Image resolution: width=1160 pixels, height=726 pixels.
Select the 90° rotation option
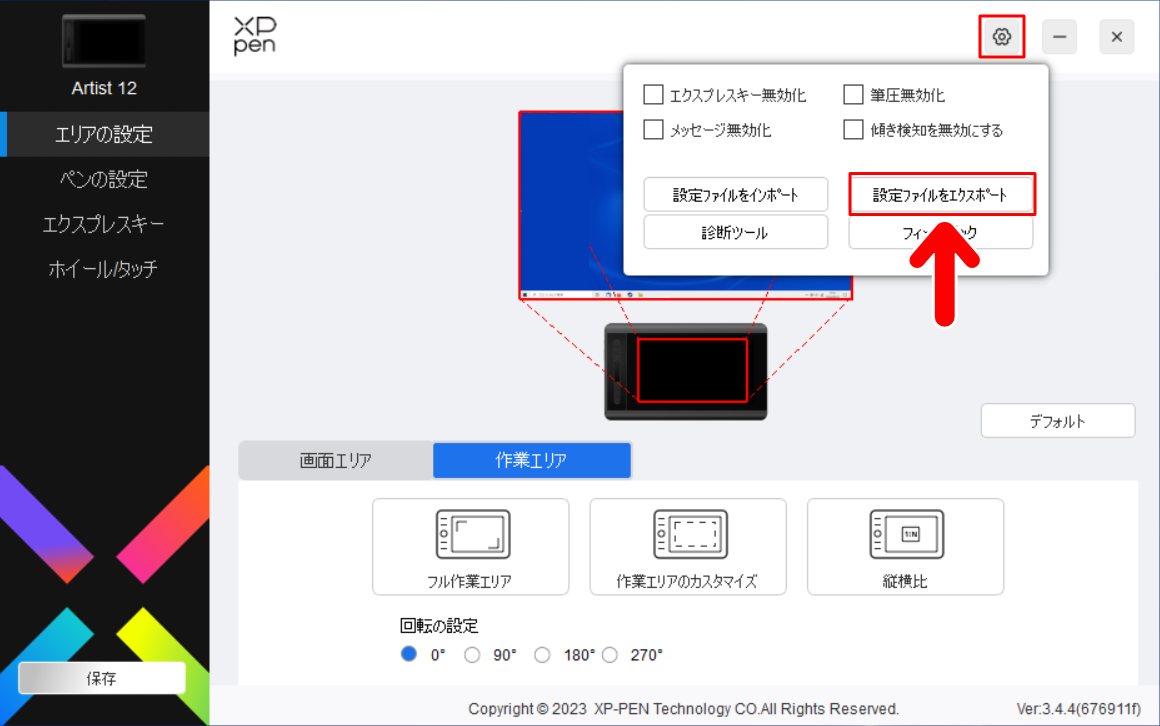[471, 654]
